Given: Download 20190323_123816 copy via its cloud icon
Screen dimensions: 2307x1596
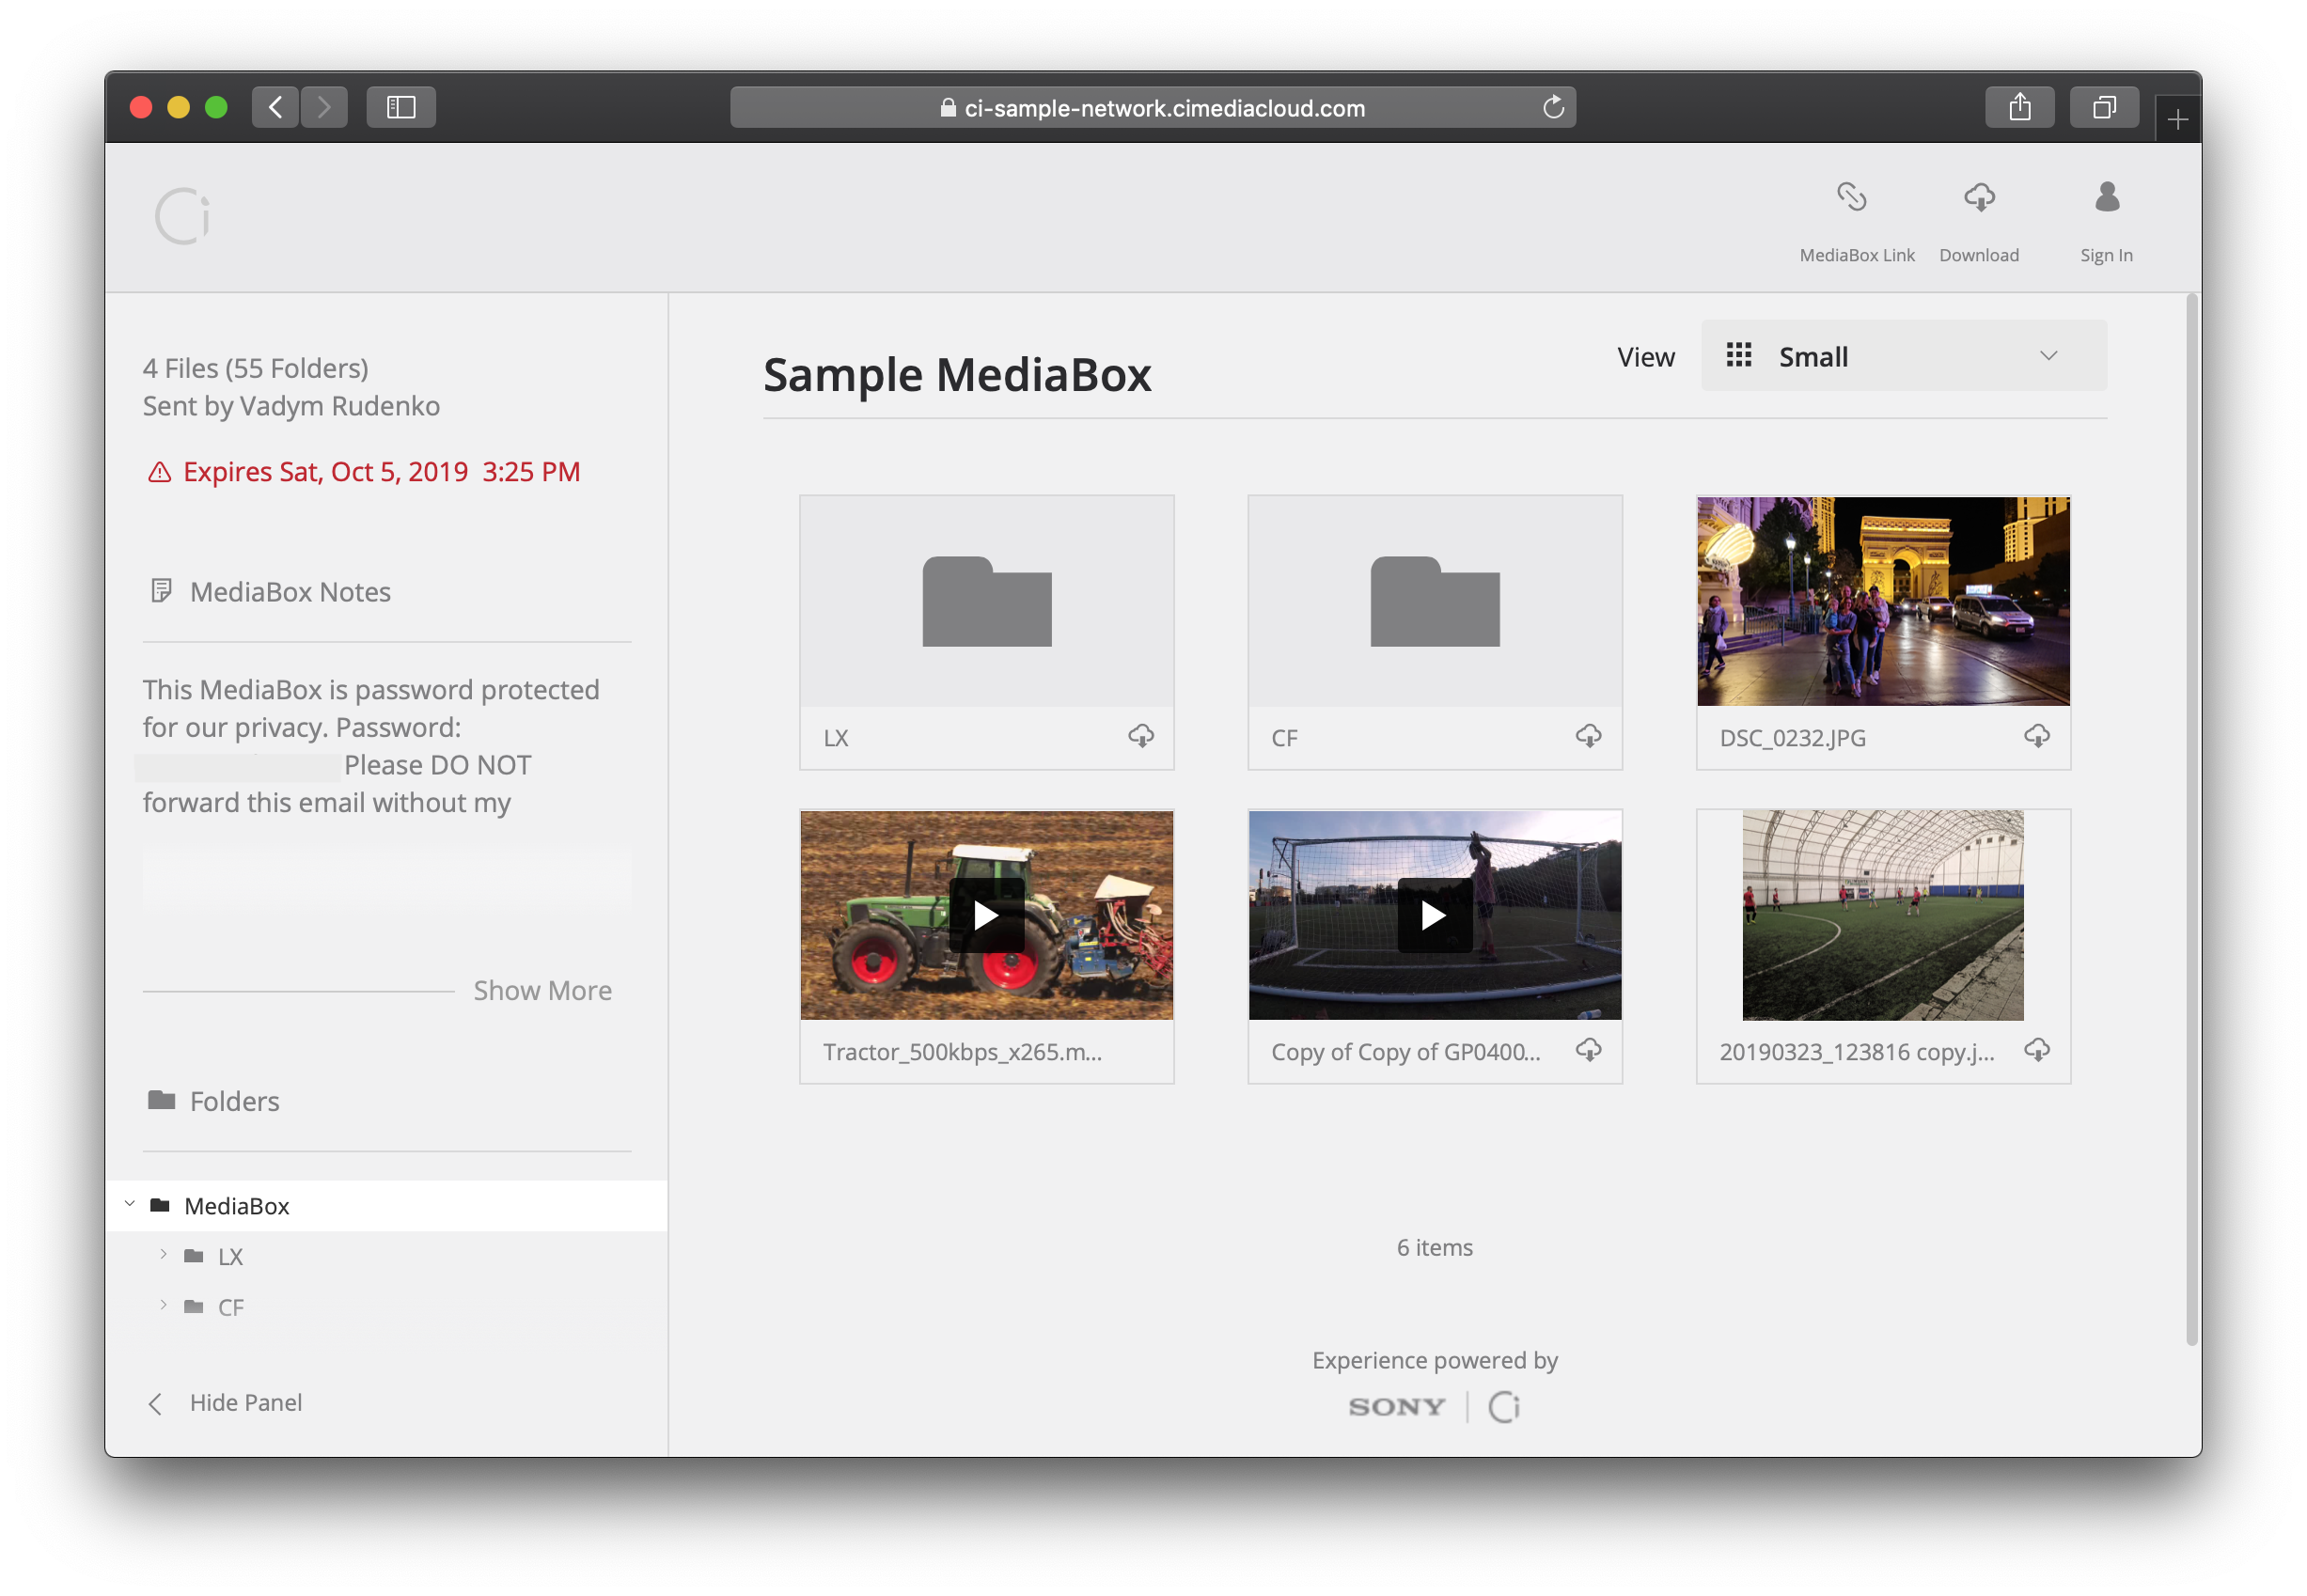Looking at the screenshot, I should coord(2037,1051).
